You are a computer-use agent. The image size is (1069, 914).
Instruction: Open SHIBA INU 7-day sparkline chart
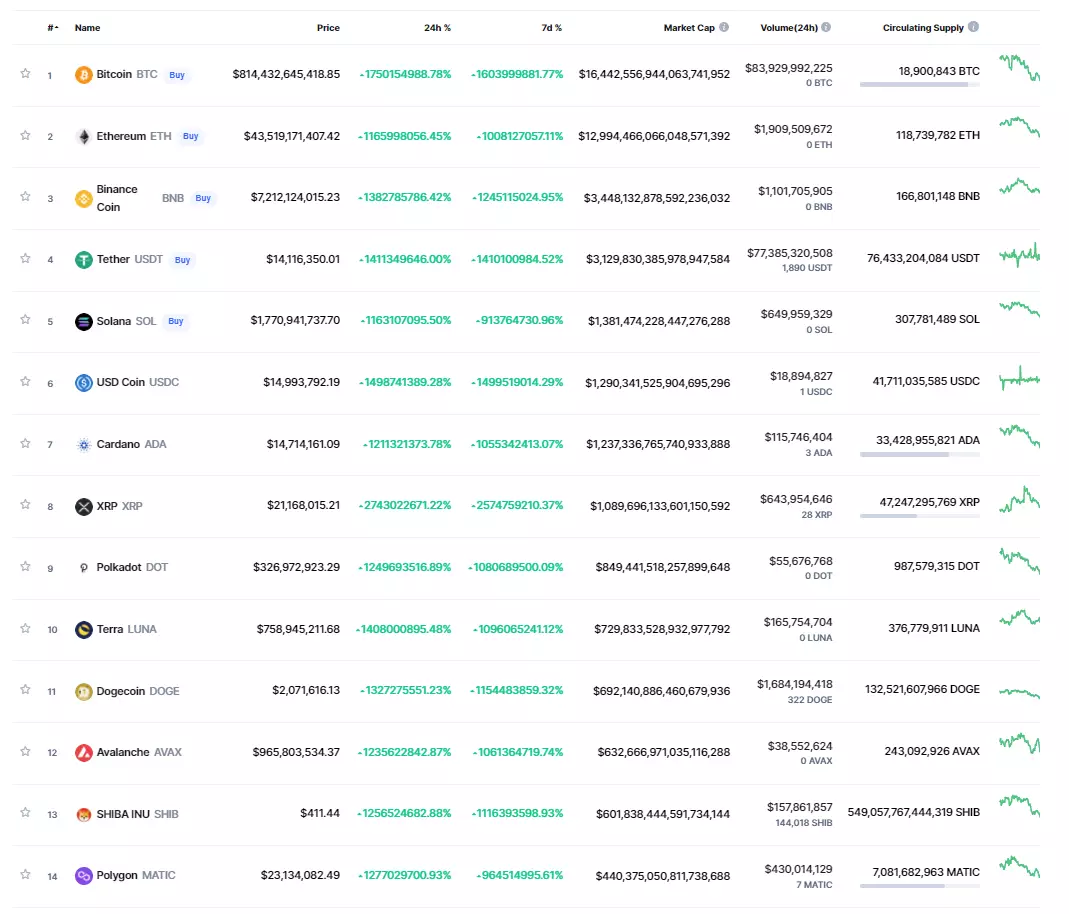(1020, 806)
